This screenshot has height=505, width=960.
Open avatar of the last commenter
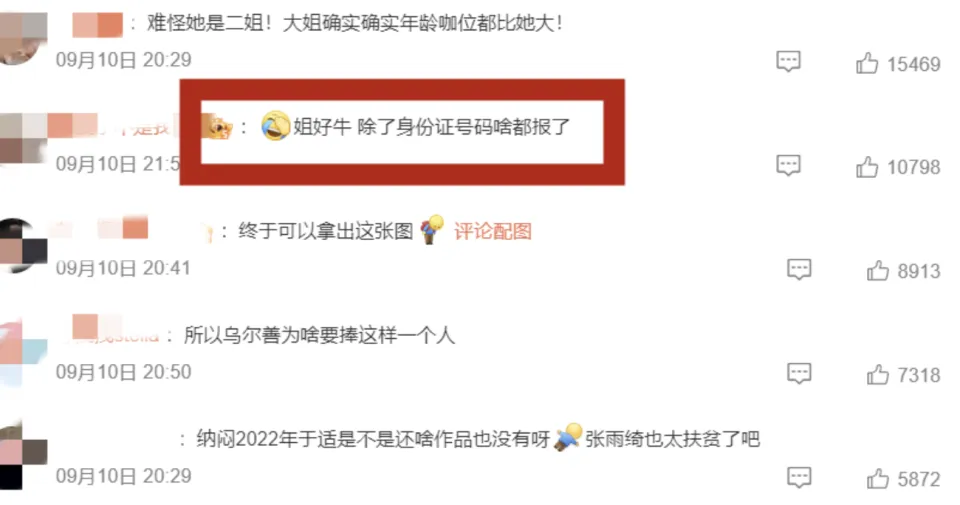23,454
